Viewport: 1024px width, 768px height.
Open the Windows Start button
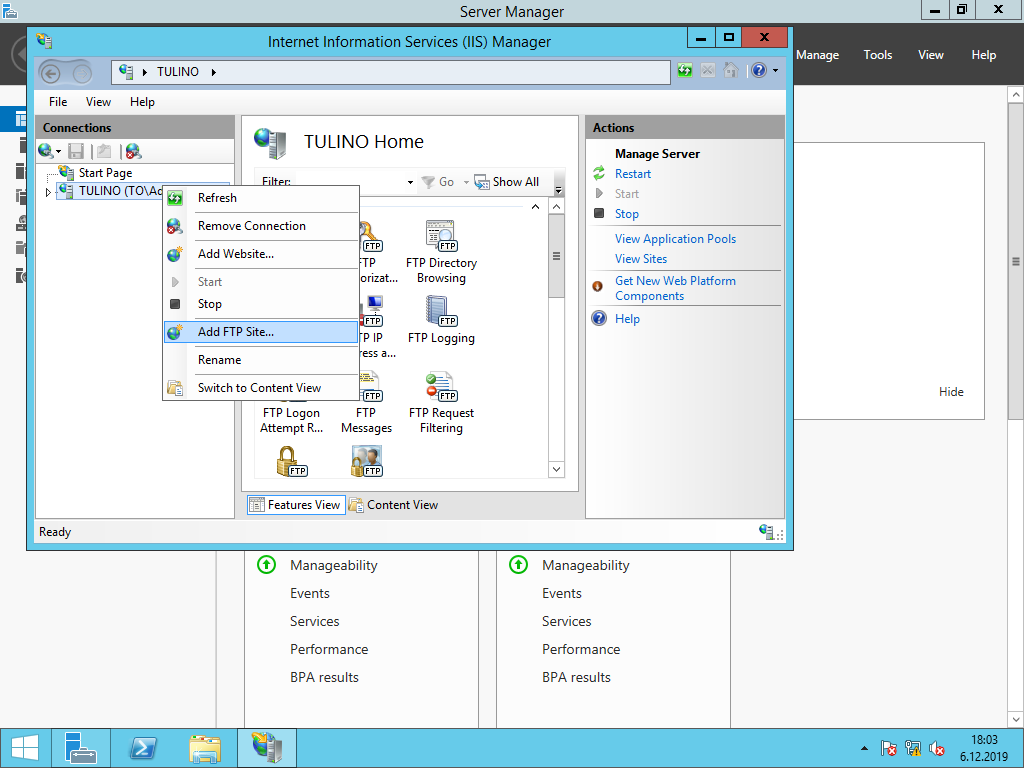pyautogui.click(x=25, y=748)
